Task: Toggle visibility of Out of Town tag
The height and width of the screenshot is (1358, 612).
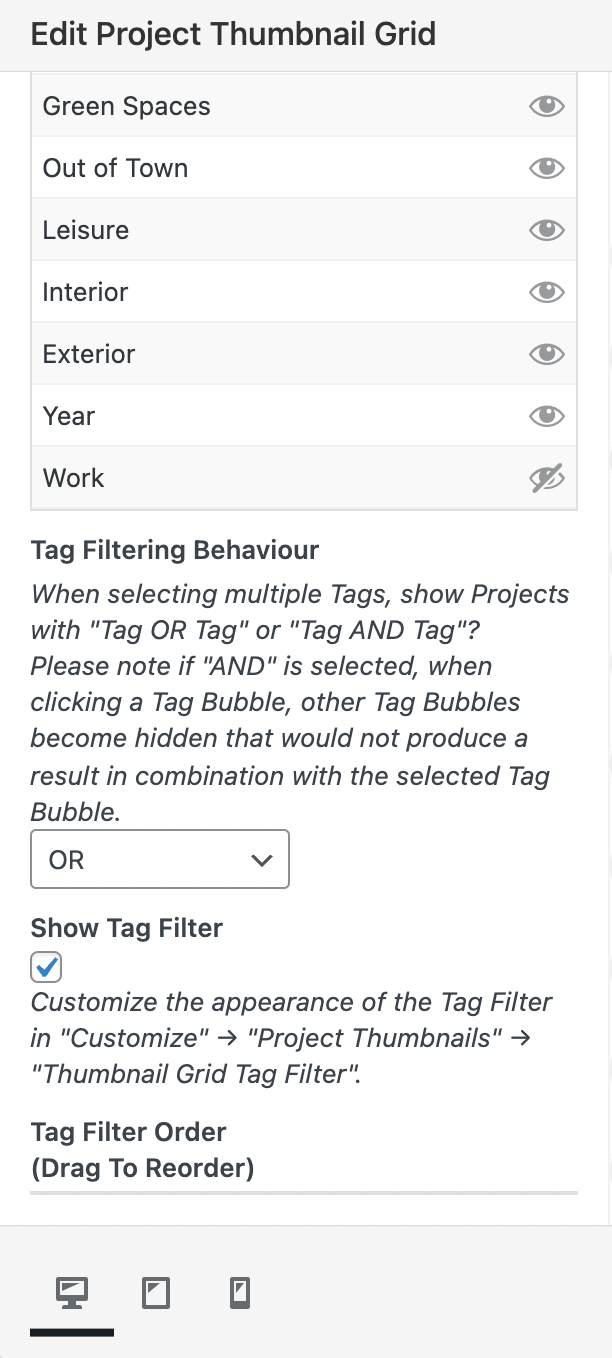Action: click(546, 168)
